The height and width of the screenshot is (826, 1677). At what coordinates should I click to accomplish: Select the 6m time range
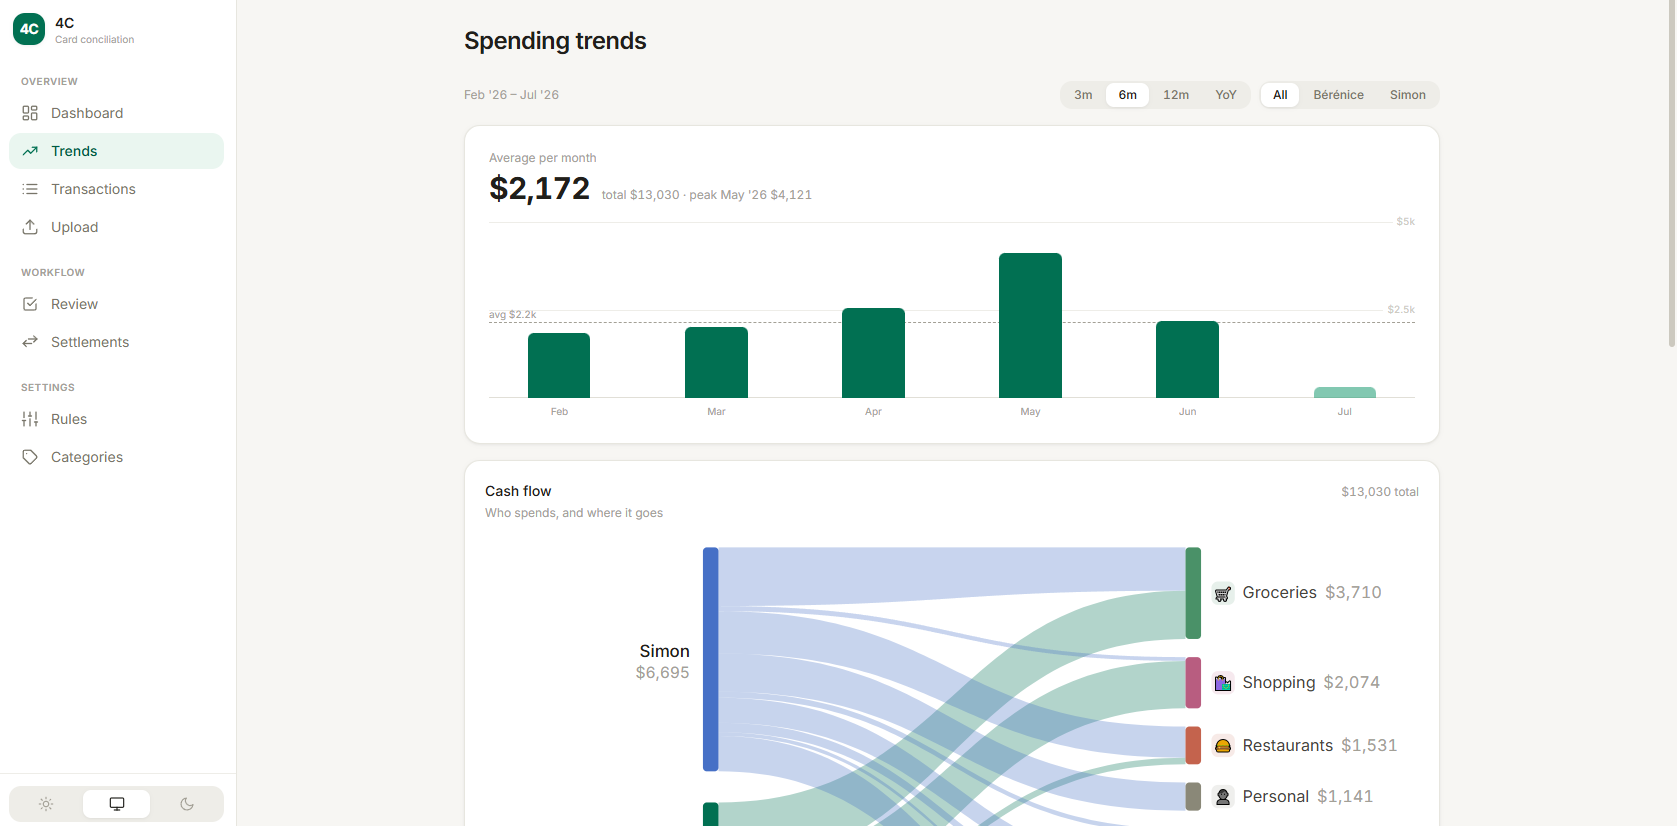[x=1128, y=95]
